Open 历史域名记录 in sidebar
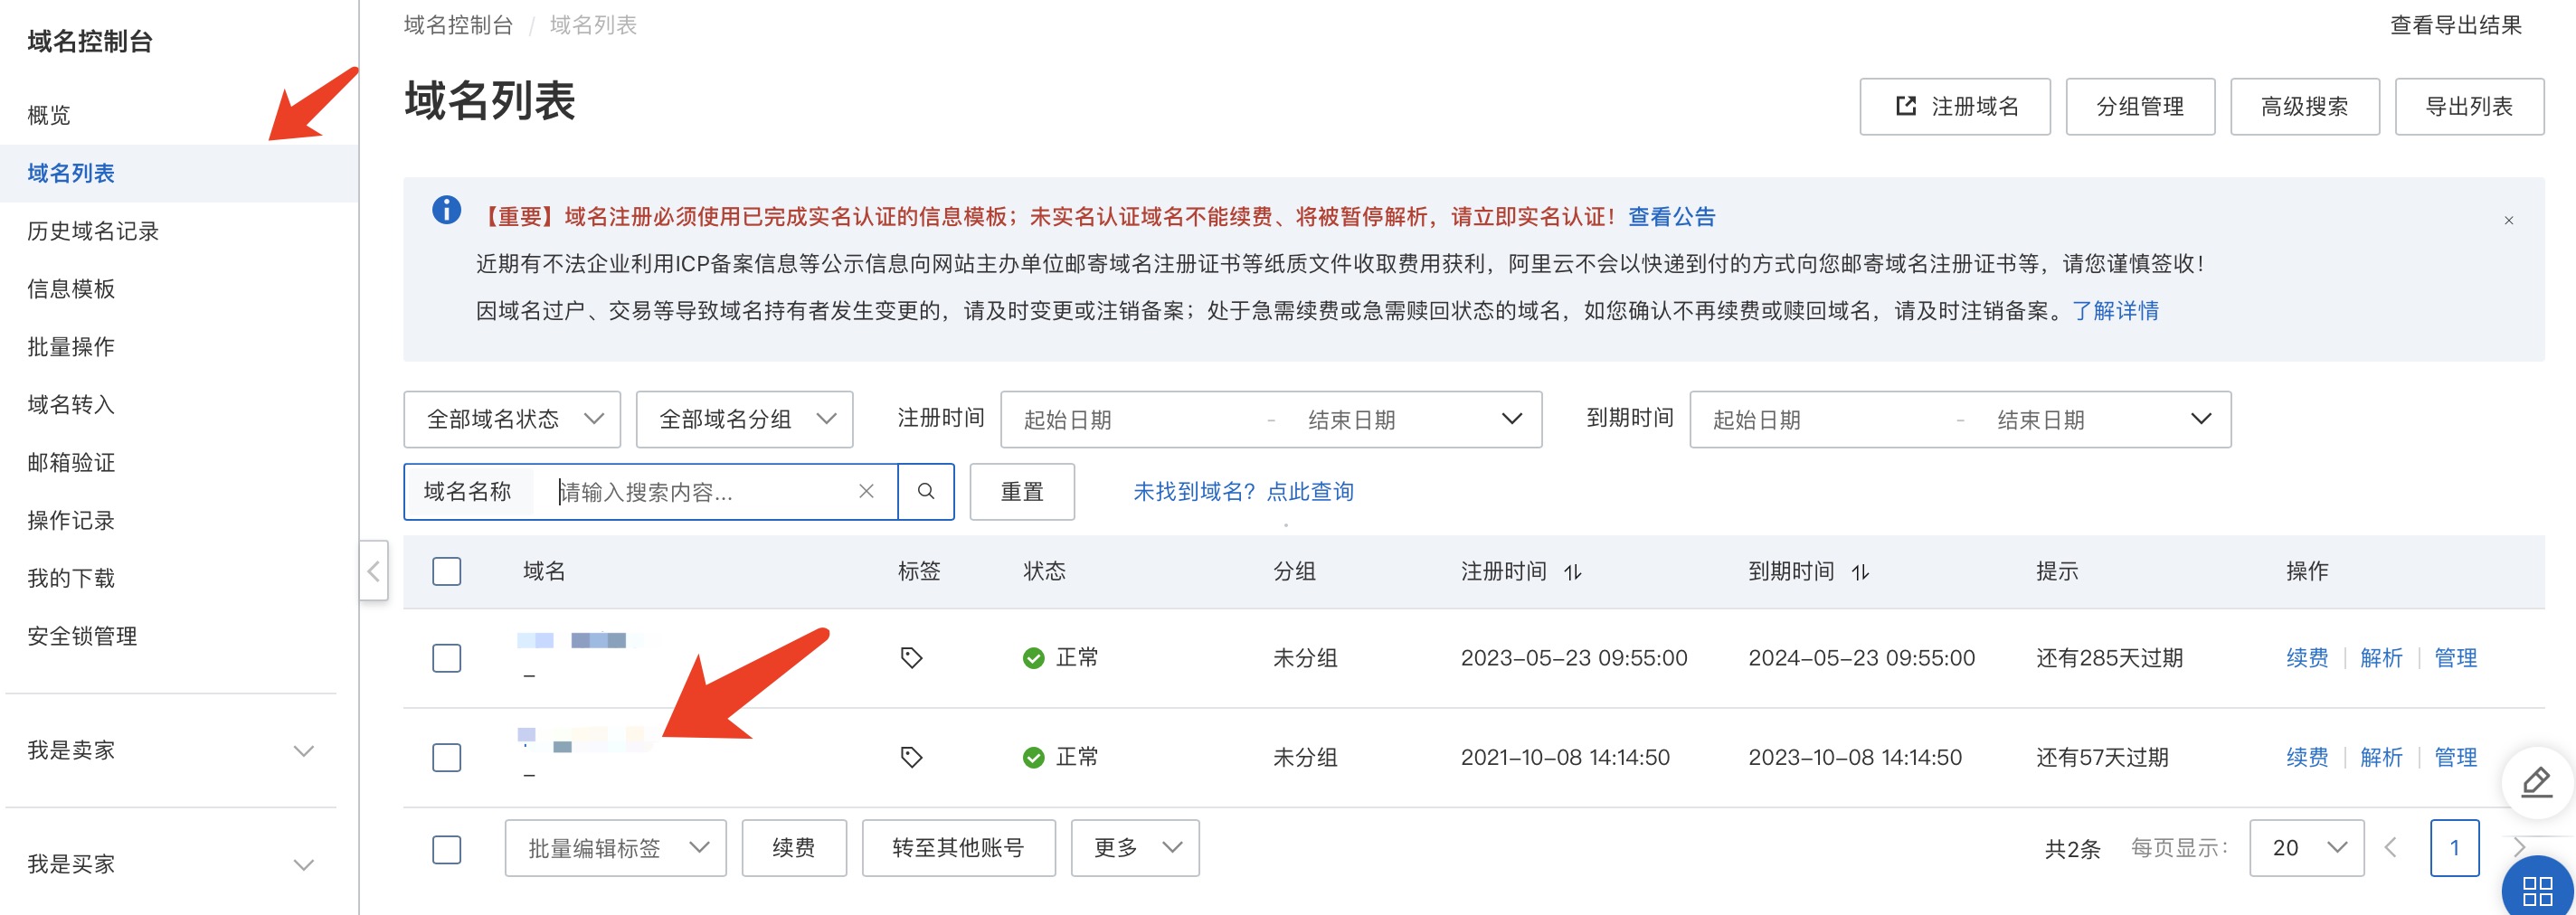The height and width of the screenshot is (915, 2576). click(x=93, y=231)
